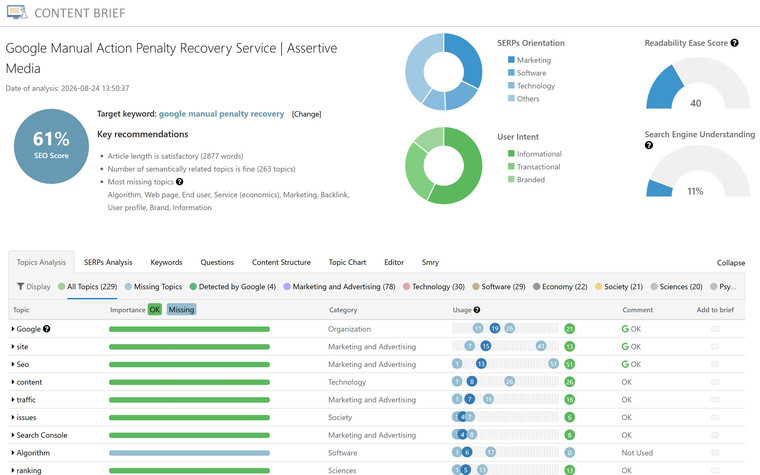Click the Marketing legend color swatch
Image resolution: width=760 pixels, height=475 pixels.
(511, 60)
